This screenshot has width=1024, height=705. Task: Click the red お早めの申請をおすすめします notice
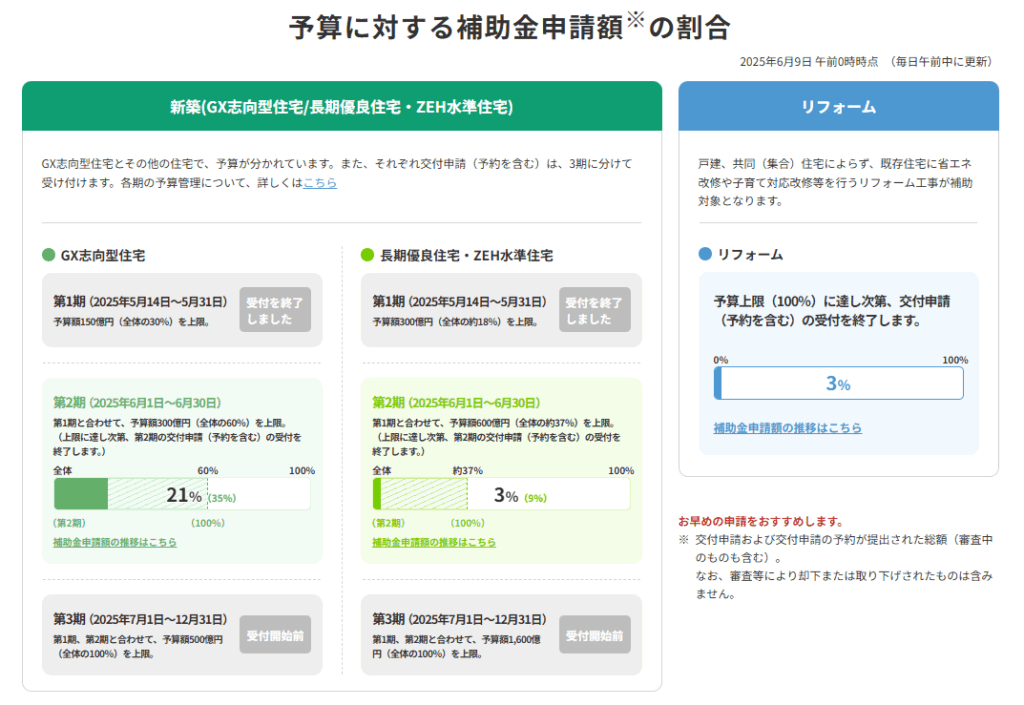(760, 521)
